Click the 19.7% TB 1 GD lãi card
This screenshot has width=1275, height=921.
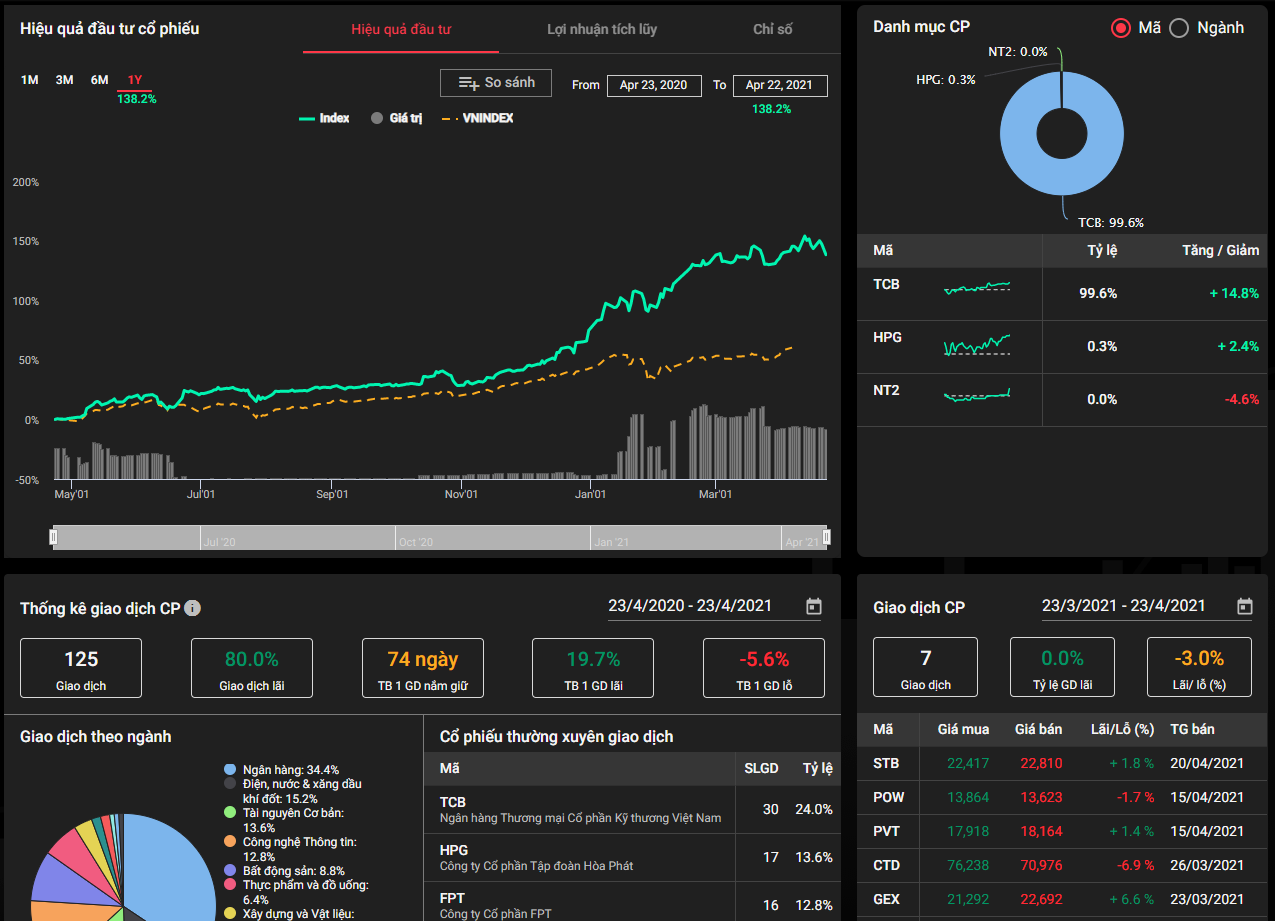(x=593, y=669)
